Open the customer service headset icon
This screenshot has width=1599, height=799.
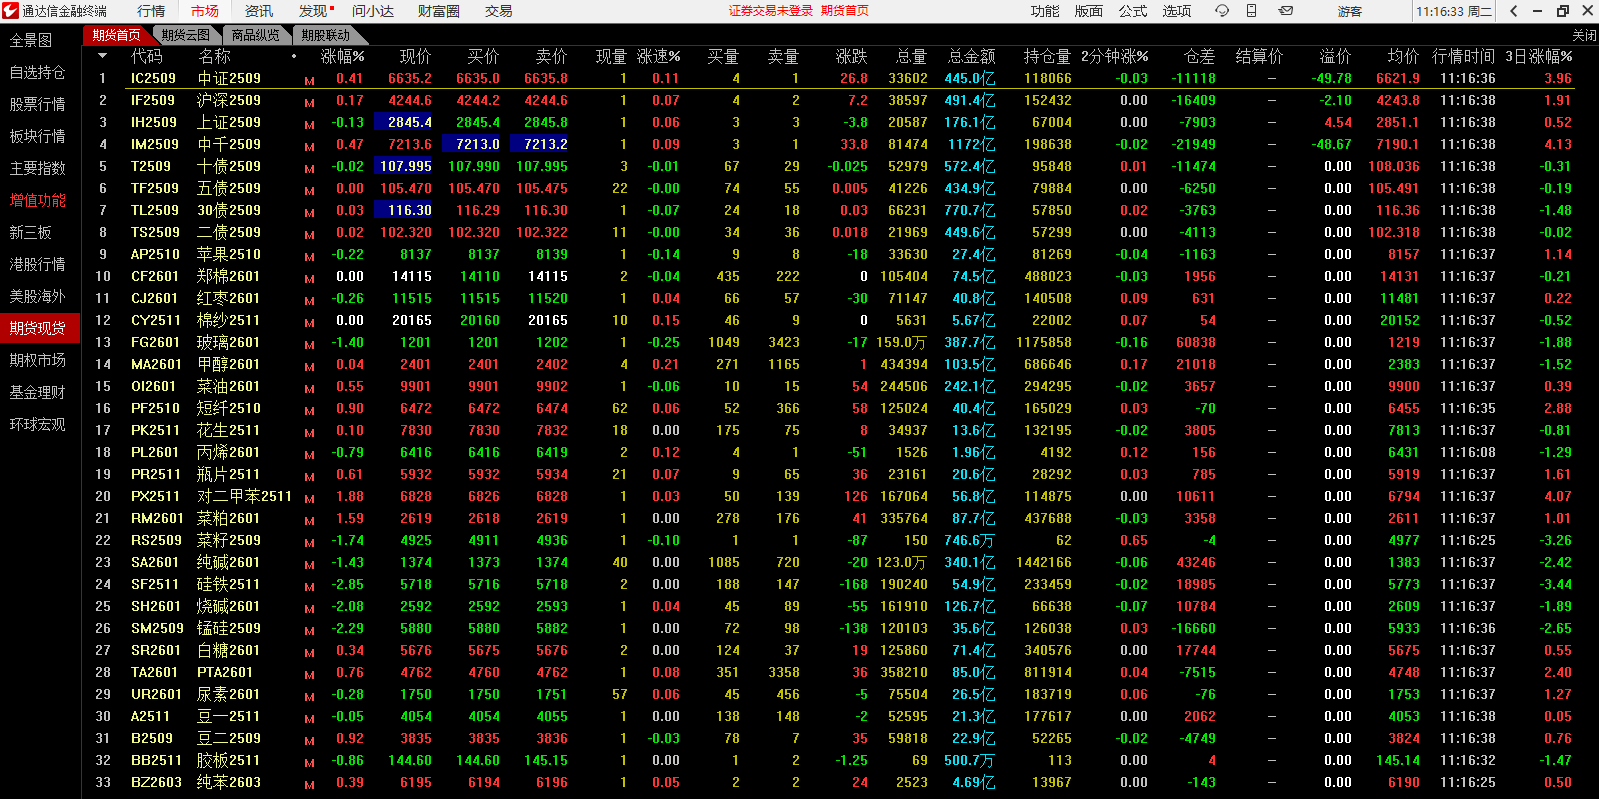point(1221,11)
